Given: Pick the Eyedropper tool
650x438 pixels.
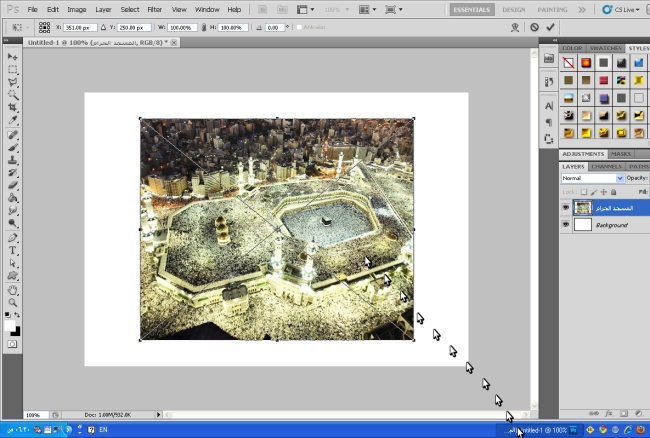Looking at the screenshot, I should [x=13, y=121].
